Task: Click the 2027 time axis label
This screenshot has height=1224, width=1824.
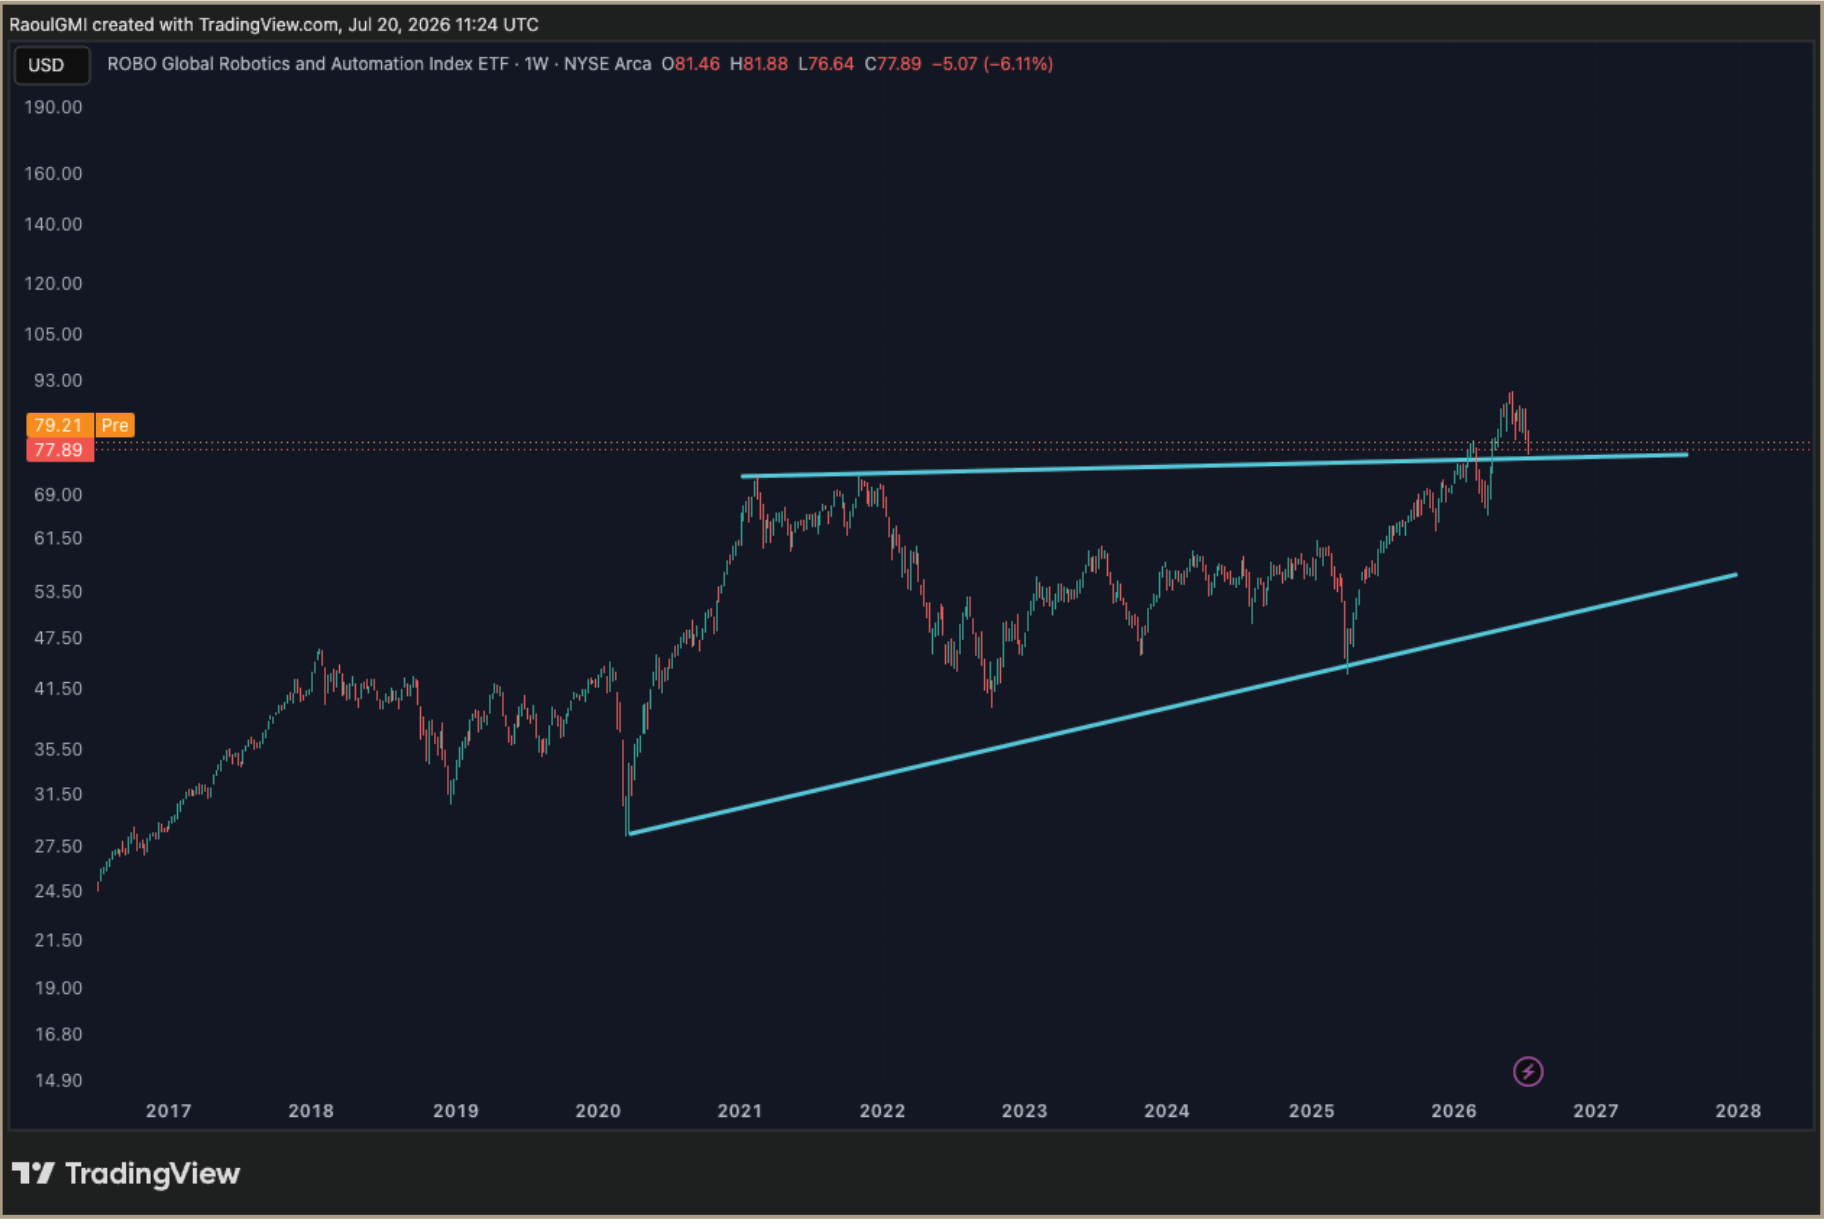Action: tap(1596, 1111)
